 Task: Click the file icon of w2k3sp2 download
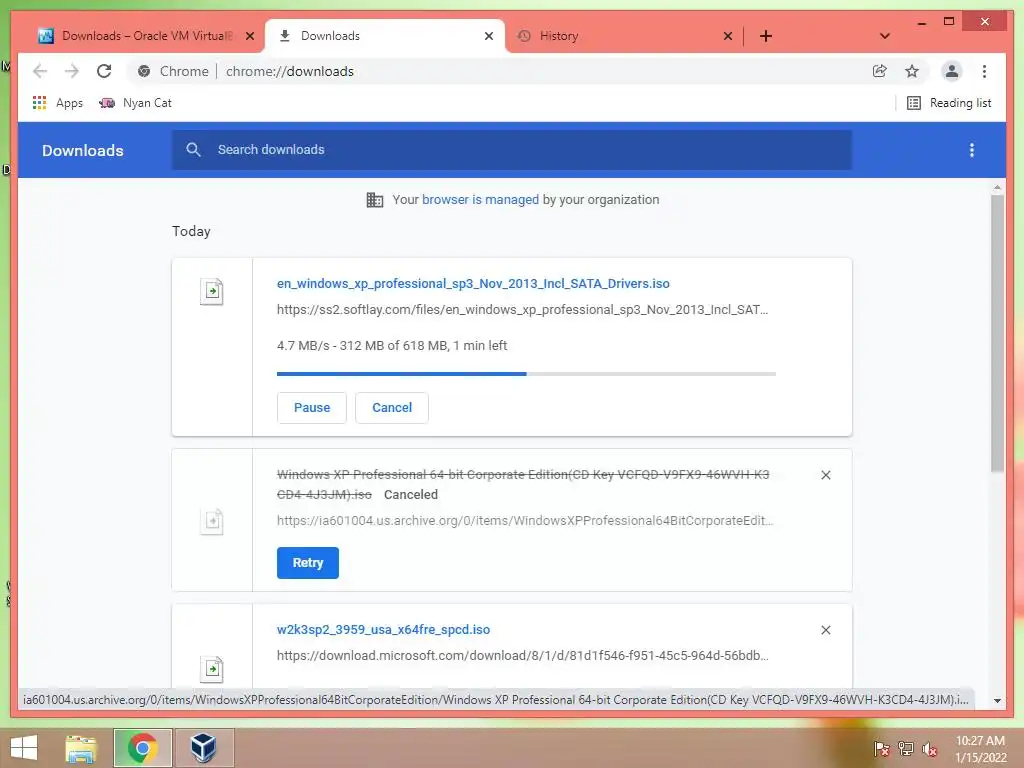tap(212, 669)
